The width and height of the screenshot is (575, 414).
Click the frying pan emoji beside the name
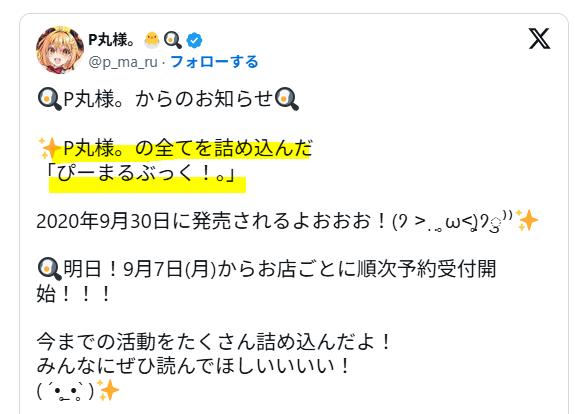tap(173, 40)
